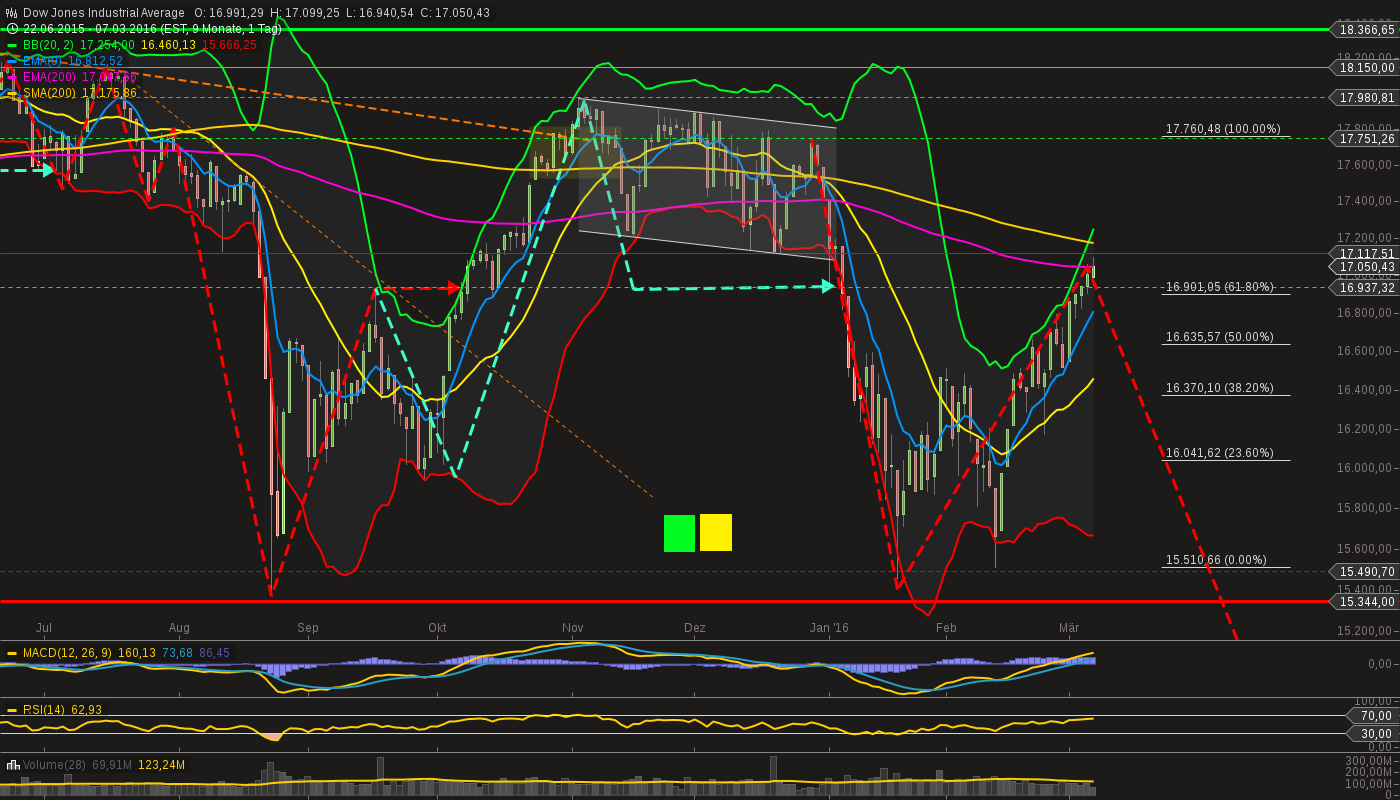Click the RSI value 62,93

[86, 710]
